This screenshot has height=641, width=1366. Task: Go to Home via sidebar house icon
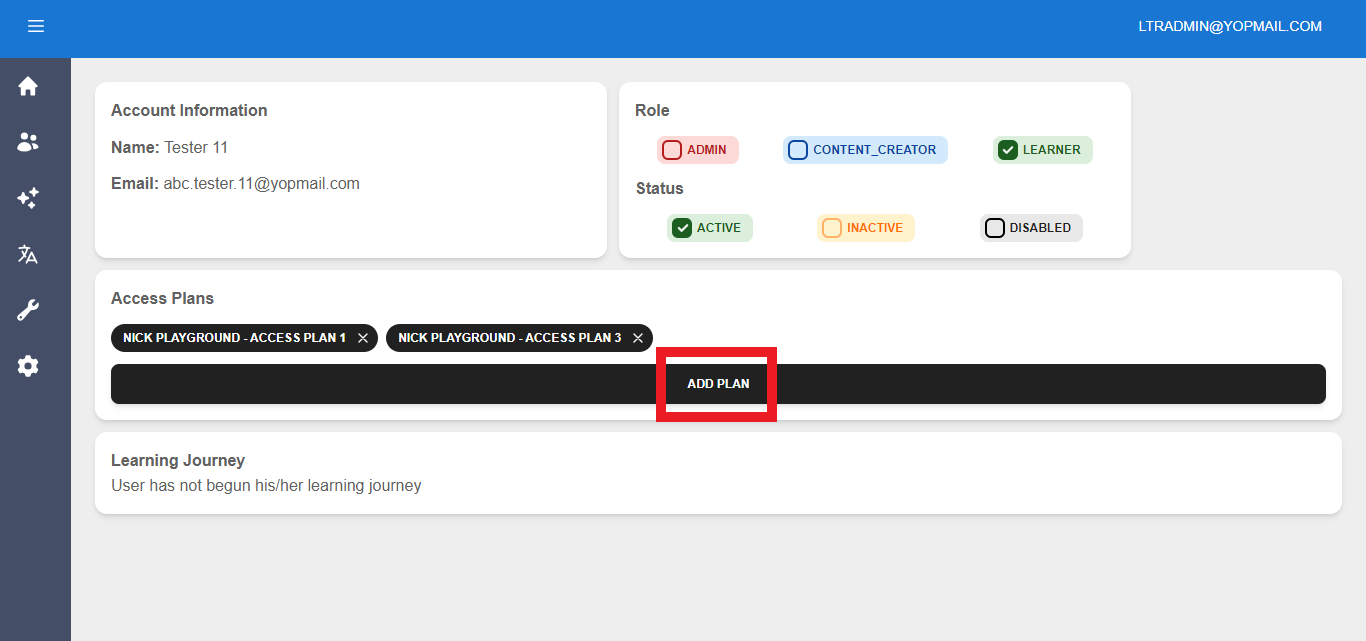tap(28, 86)
